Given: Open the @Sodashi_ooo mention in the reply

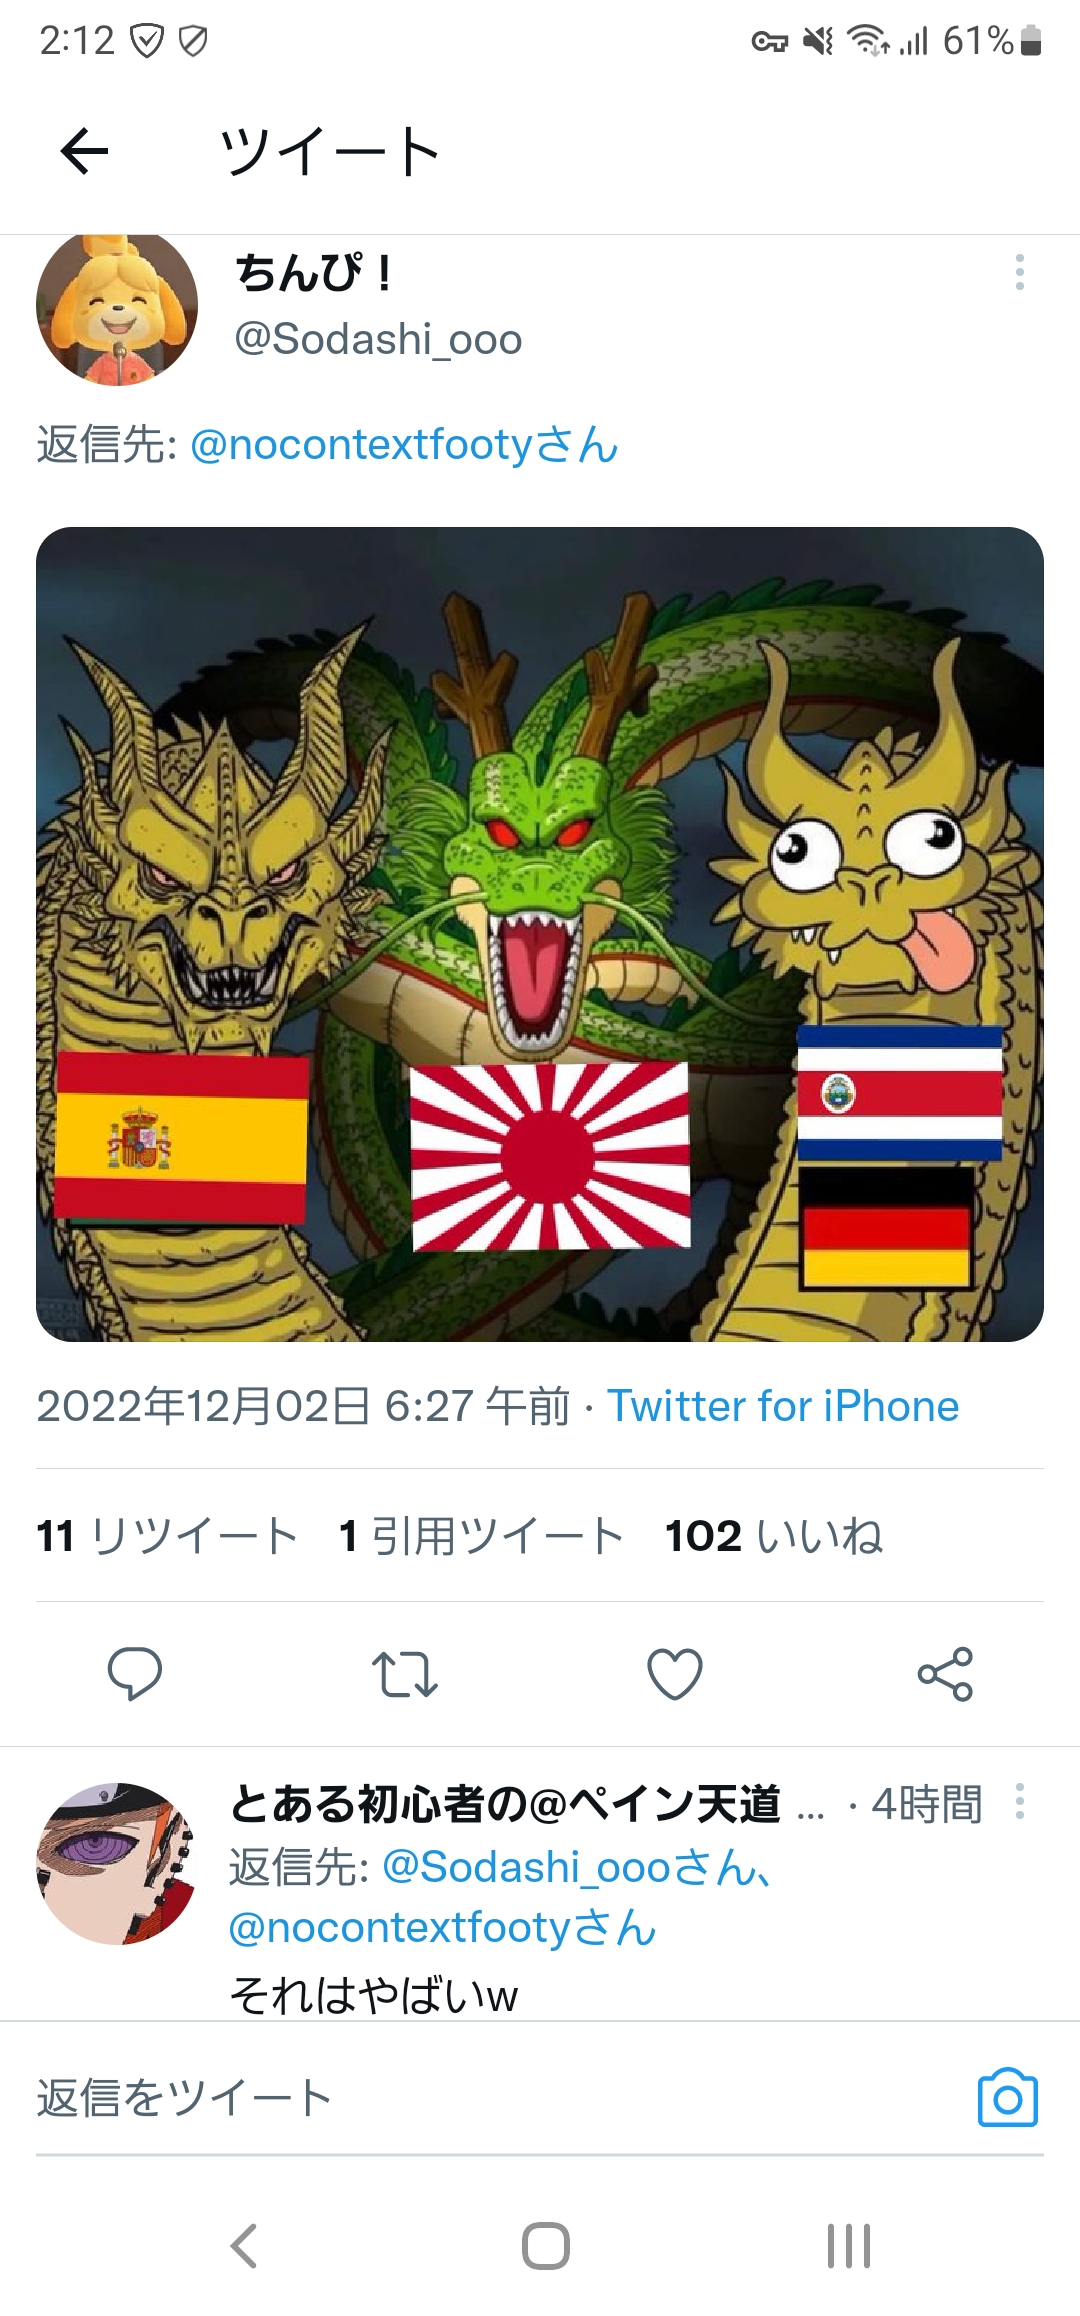Looking at the screenshot, I should click(577, 1867).
